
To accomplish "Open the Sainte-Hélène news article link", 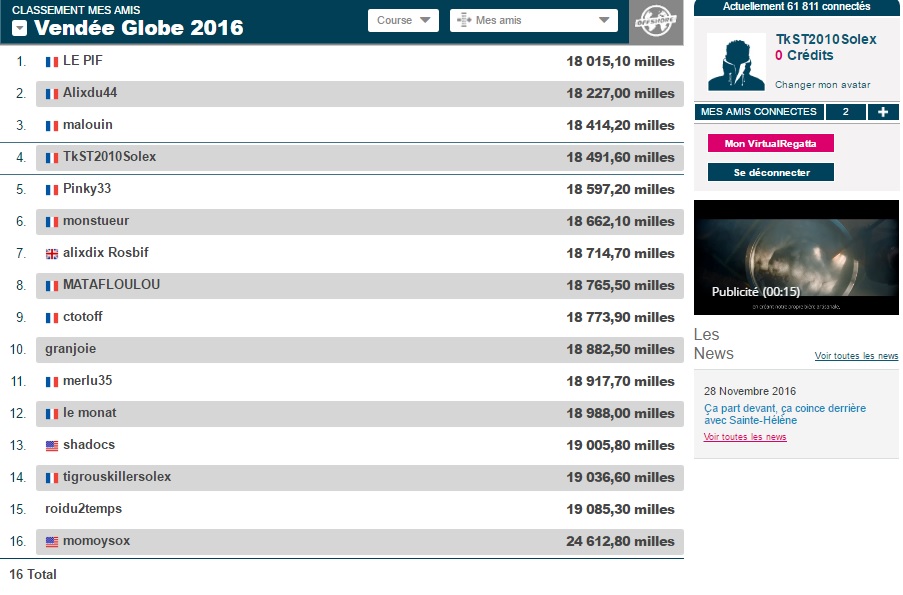I will coord(784,414).
